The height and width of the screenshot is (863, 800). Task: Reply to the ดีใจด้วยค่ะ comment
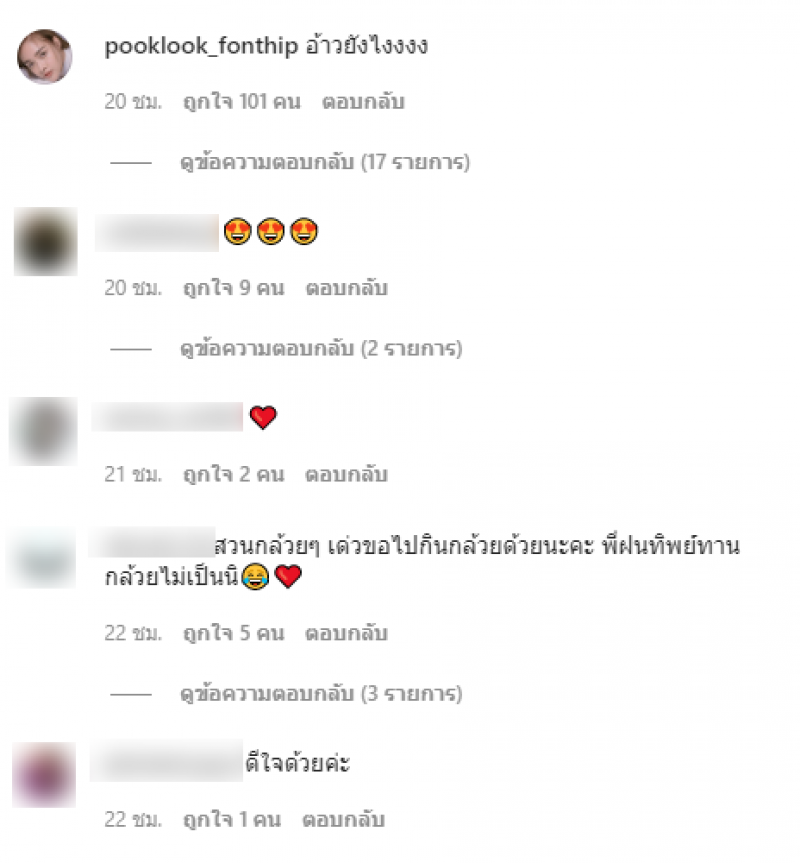pyautogui.click(x=343, y=820)
